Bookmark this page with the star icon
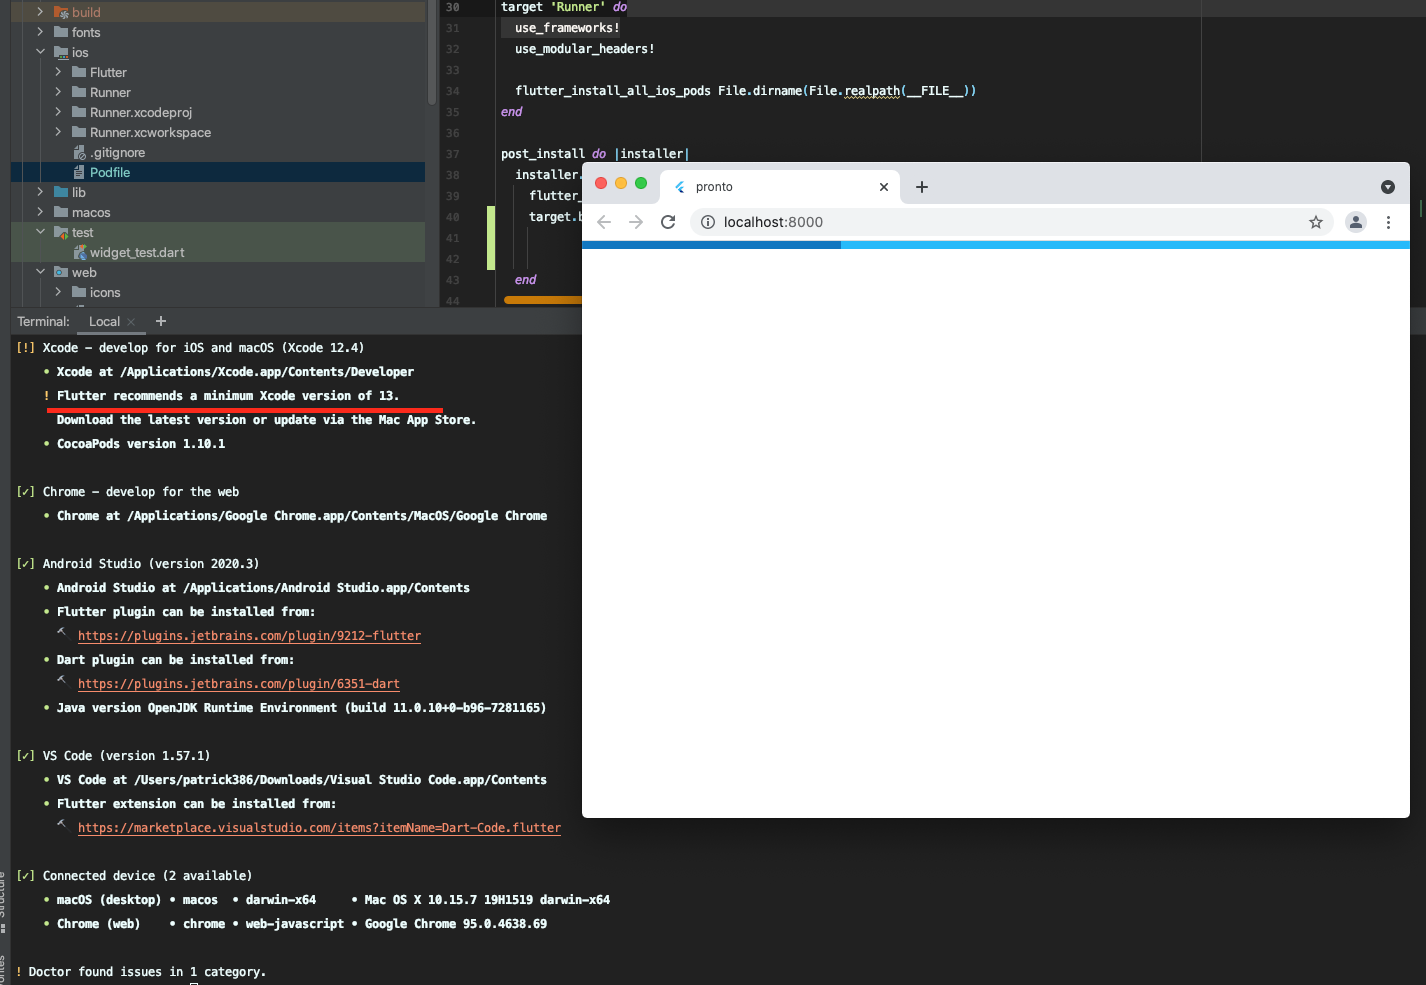 click(x=1316, y=222)
